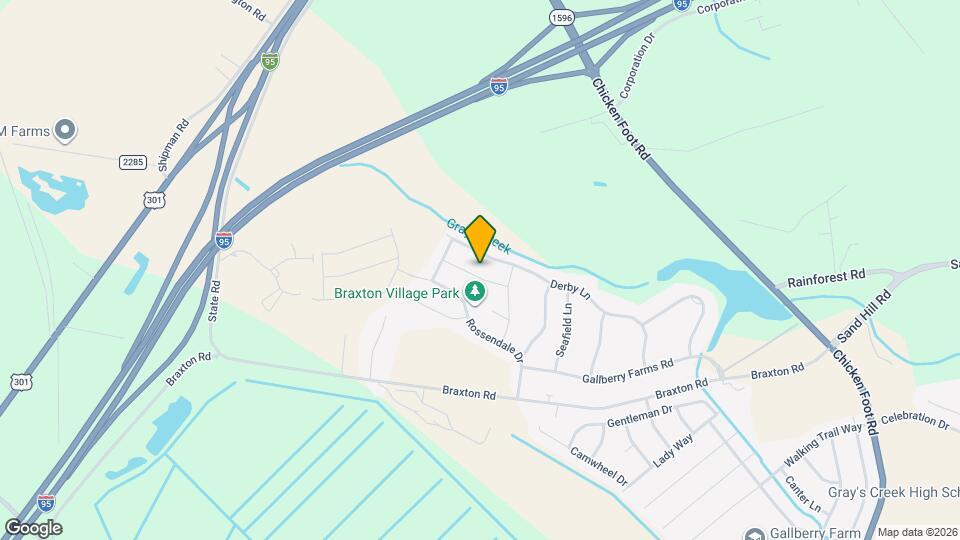The height and width of the screenshot is (540, 960).
Task: Click the Gallberry Farm place icon
Action: pos(755,534)
